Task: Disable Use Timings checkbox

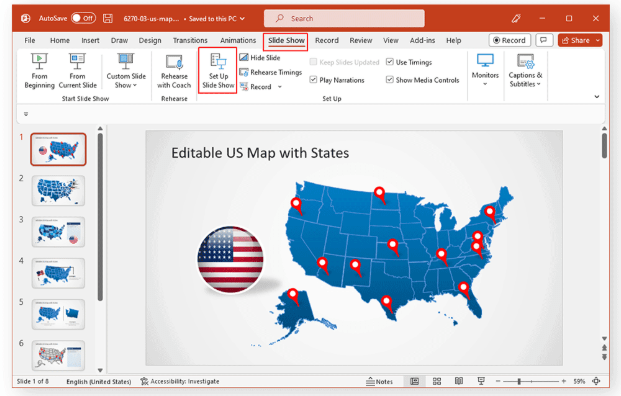Action: pos(390,62)
